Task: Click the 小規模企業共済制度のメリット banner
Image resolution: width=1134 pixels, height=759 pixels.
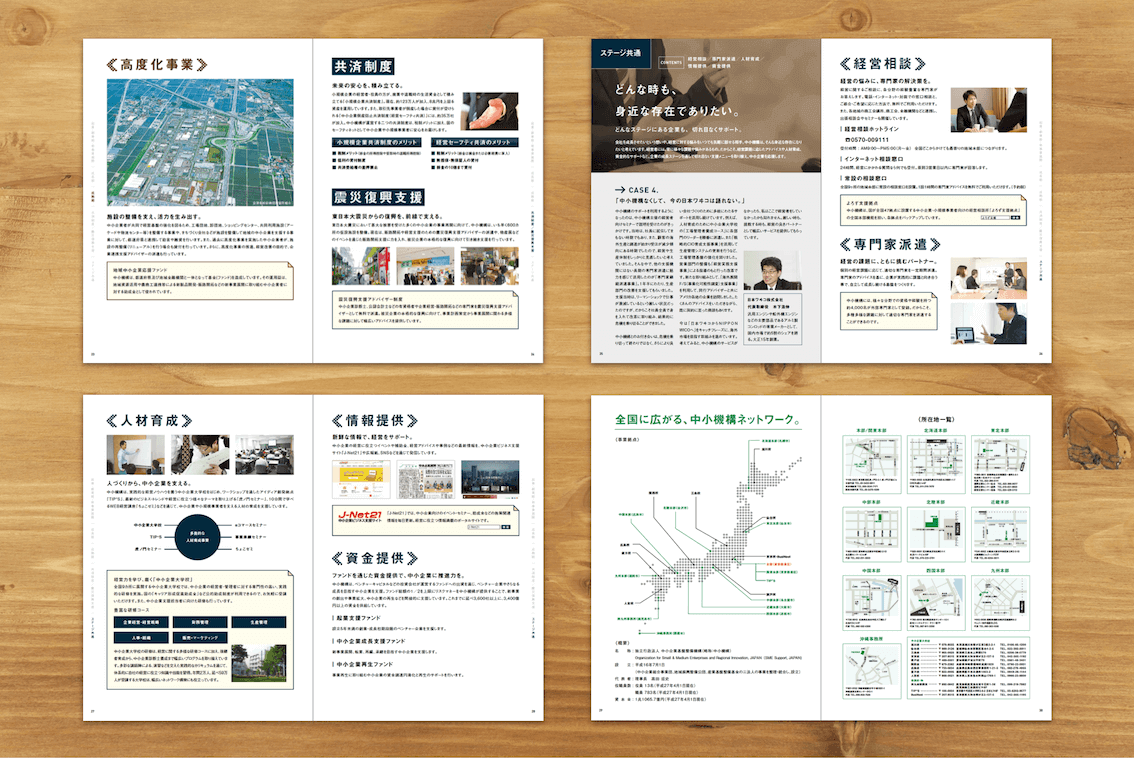Action: [x=376, y=143]
